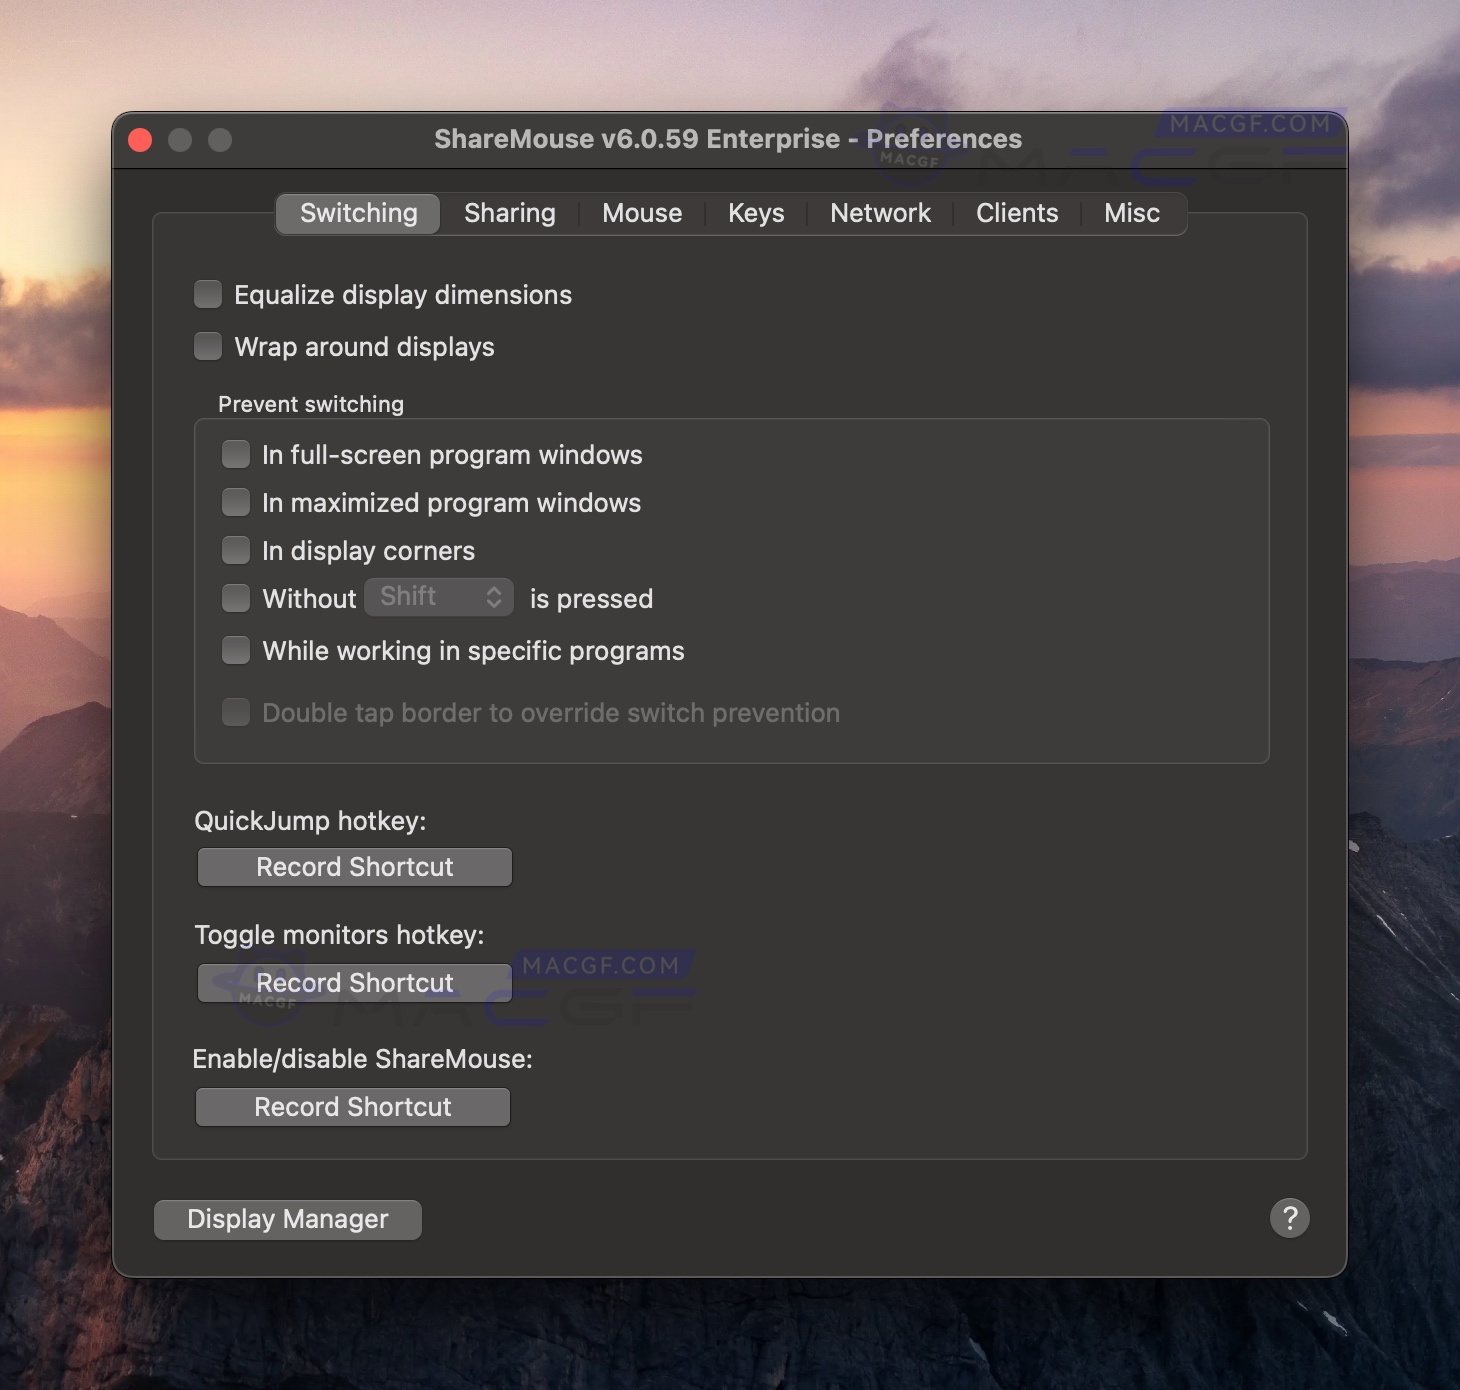
Task: Open the Display Manager
Action: (x=287, y=1219)
